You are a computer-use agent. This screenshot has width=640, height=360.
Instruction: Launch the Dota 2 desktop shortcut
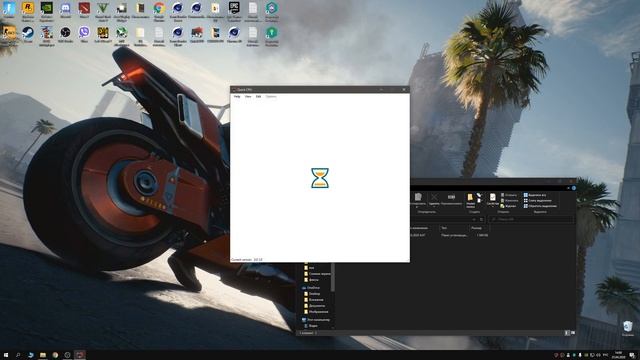click(84, 8)
